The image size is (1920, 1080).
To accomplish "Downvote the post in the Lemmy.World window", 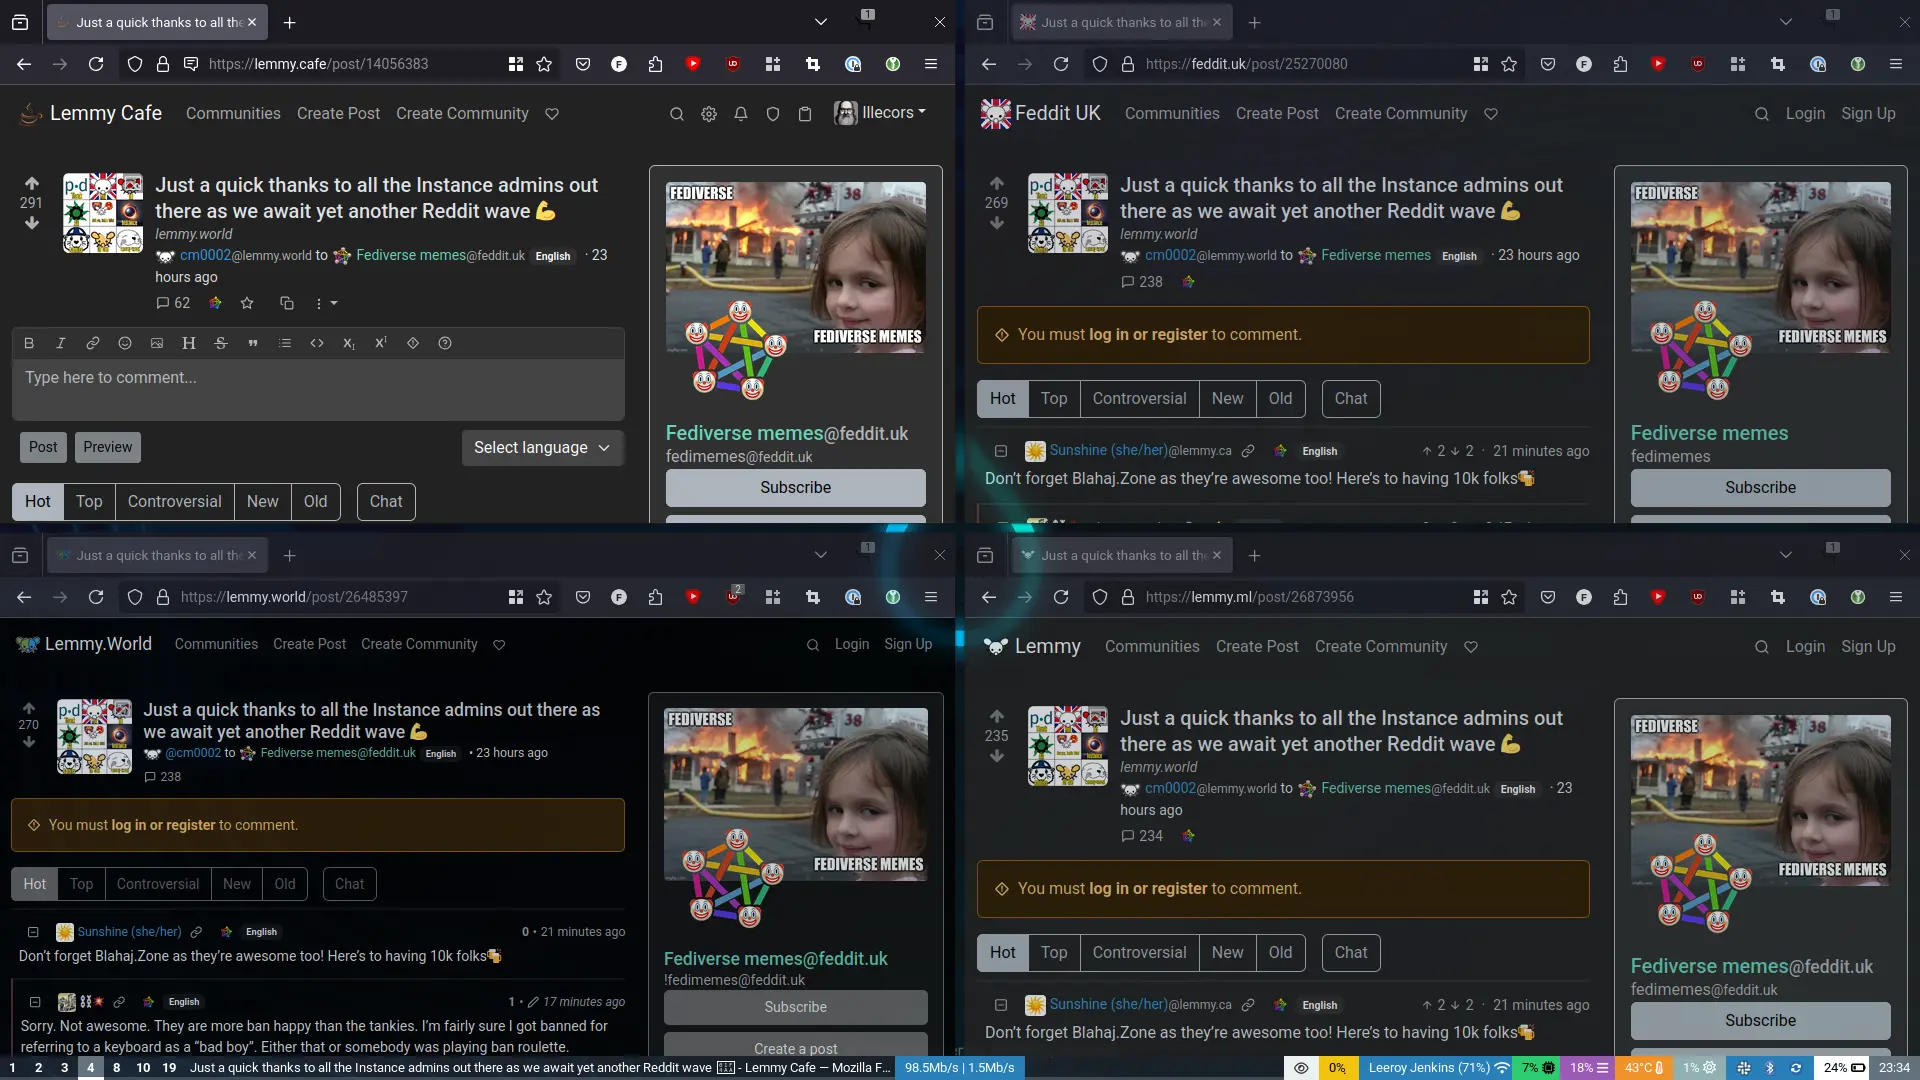I will 29,742.
